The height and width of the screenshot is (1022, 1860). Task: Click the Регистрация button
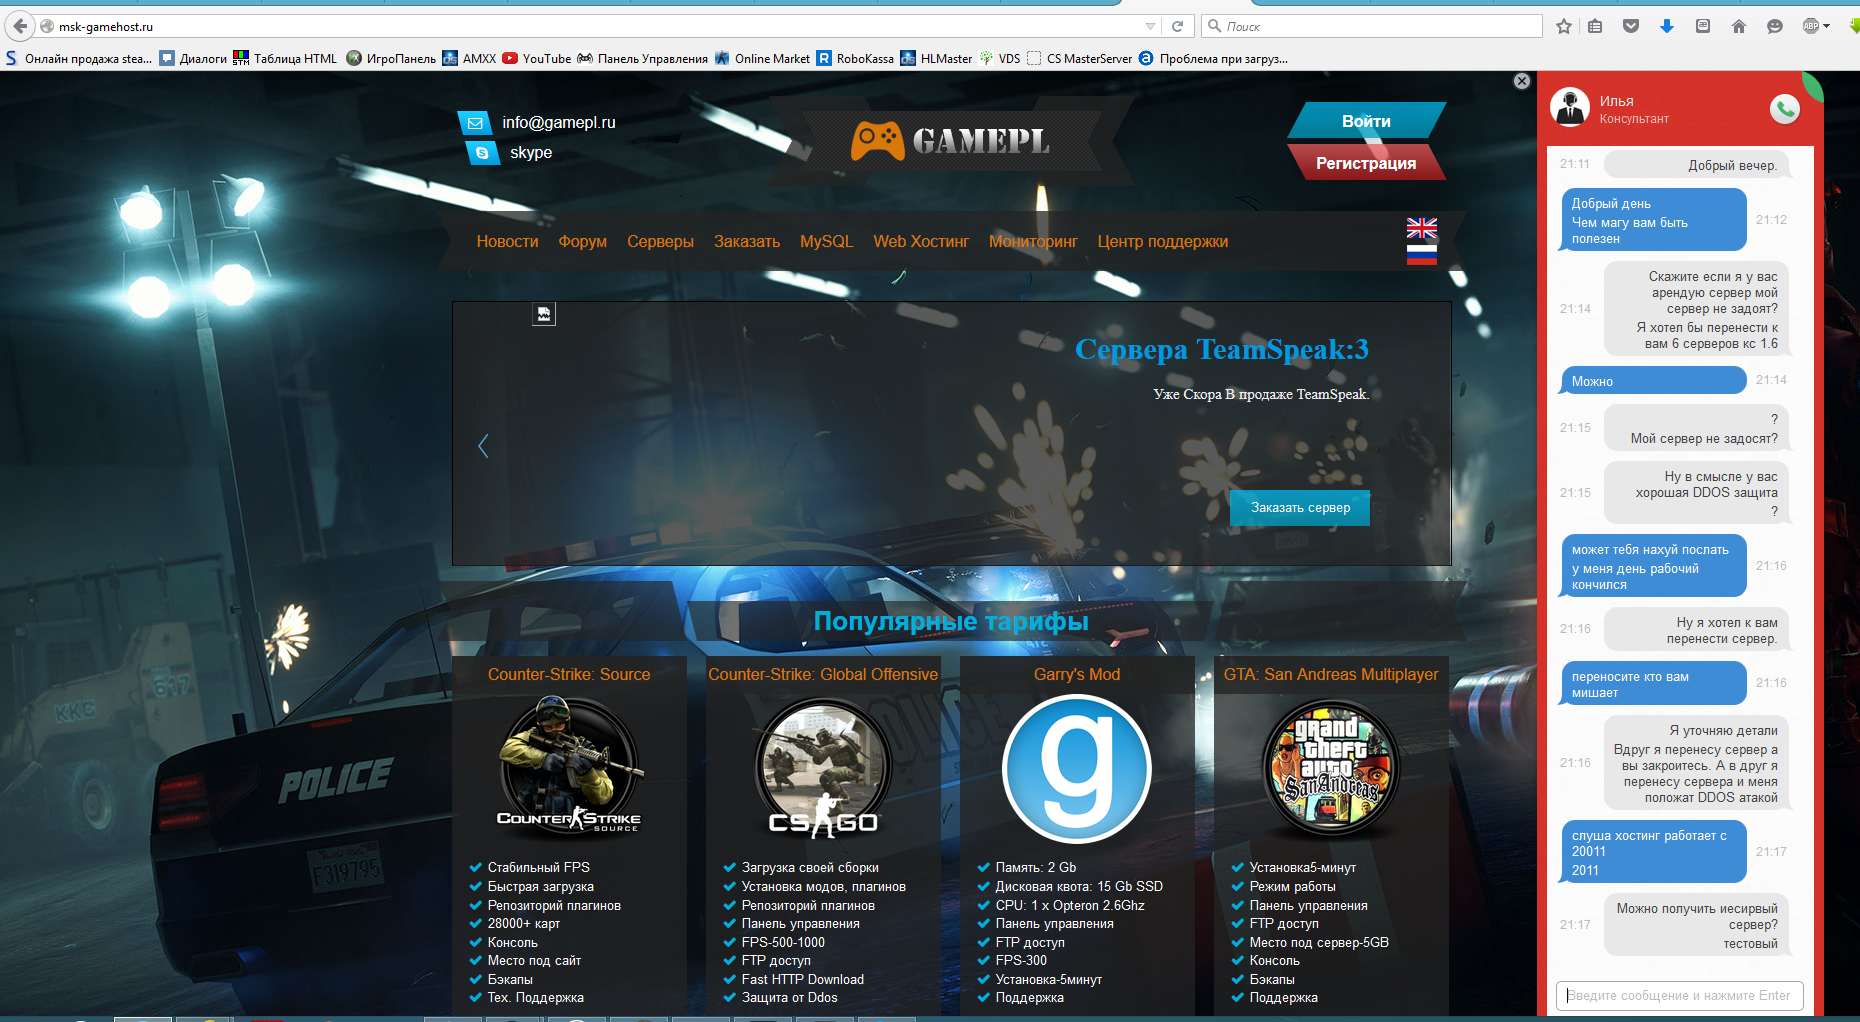point(1366,163)
